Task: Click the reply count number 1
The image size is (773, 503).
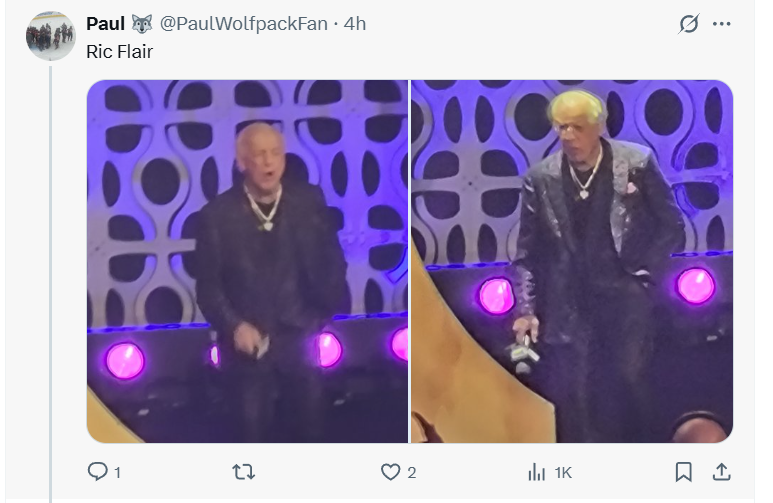Action: [x=117, y=473]
